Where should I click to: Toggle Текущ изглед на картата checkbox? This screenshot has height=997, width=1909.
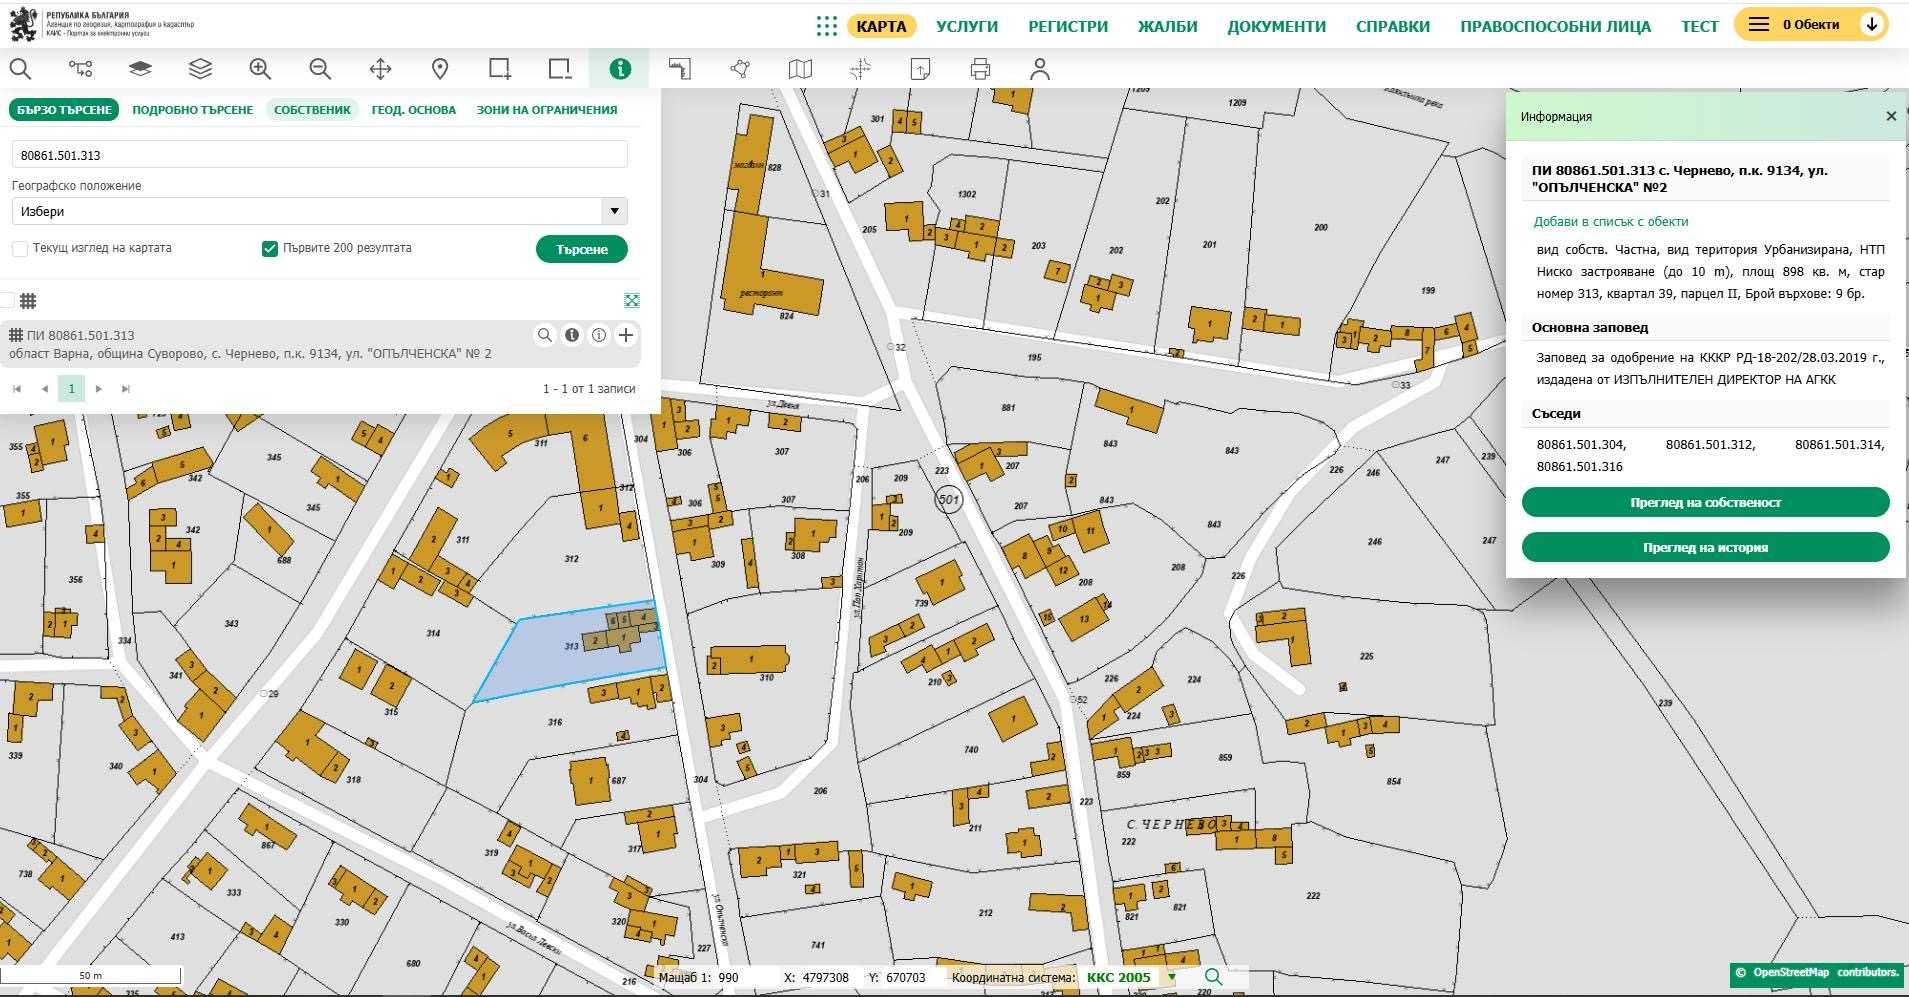20,248
